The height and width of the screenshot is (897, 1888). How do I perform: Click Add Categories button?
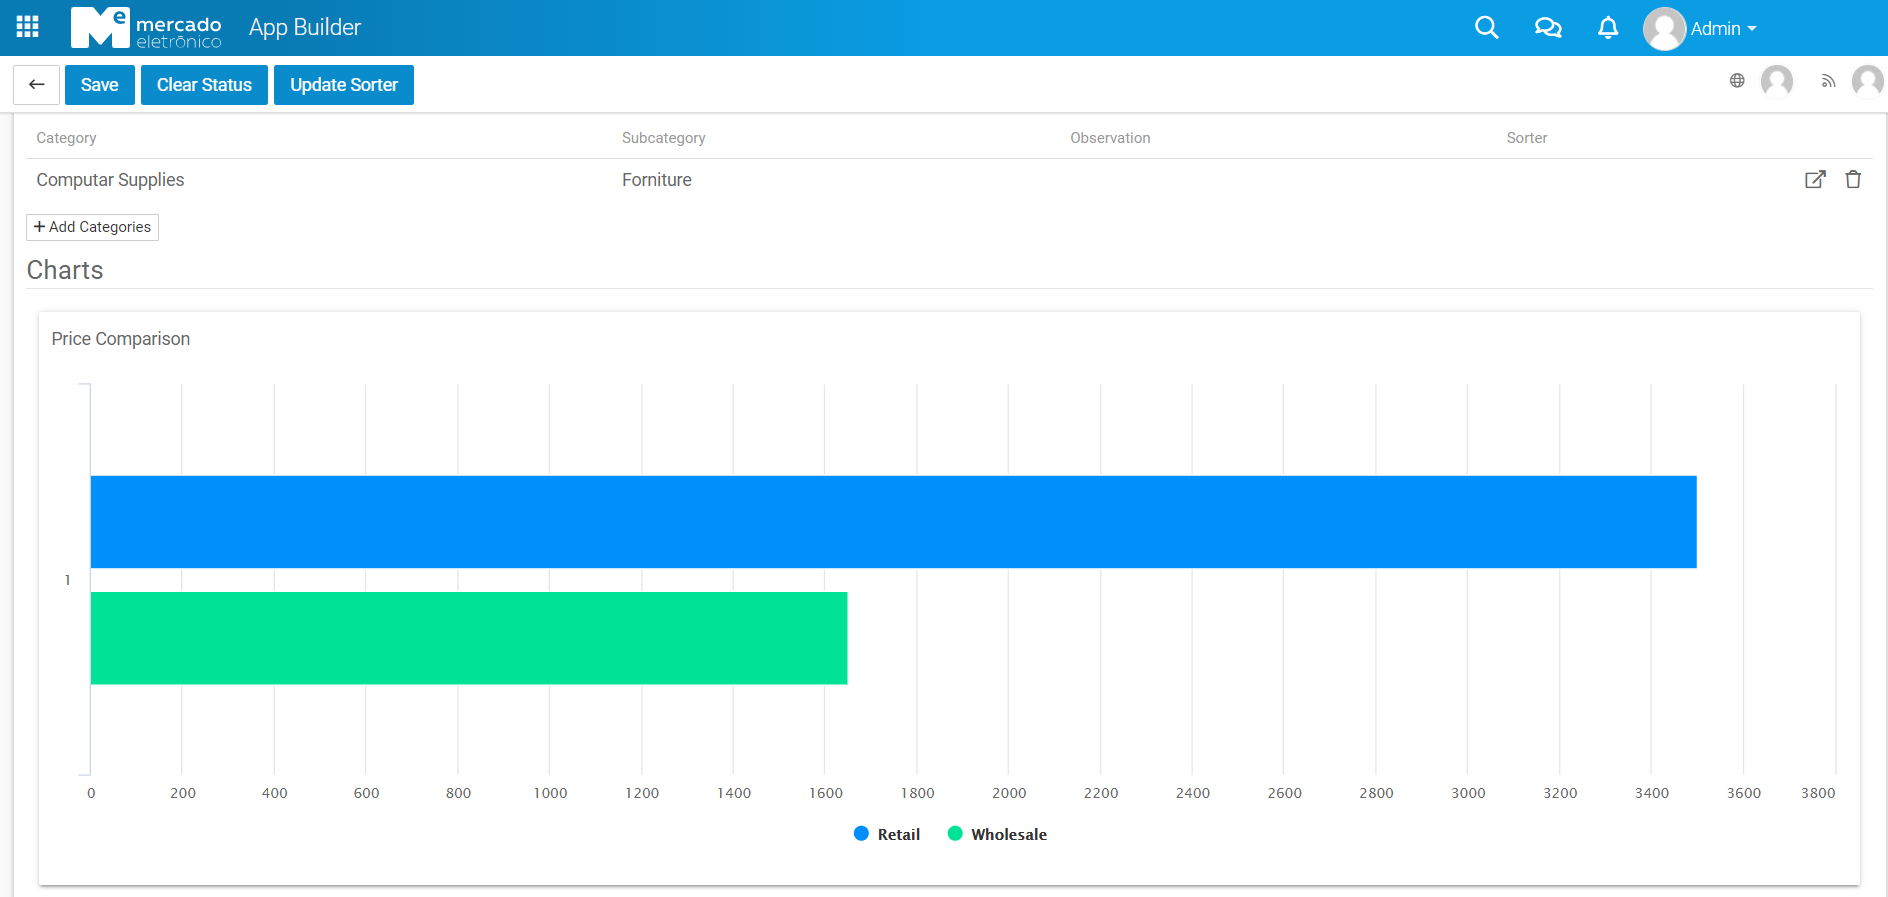(x=92, y=227)
